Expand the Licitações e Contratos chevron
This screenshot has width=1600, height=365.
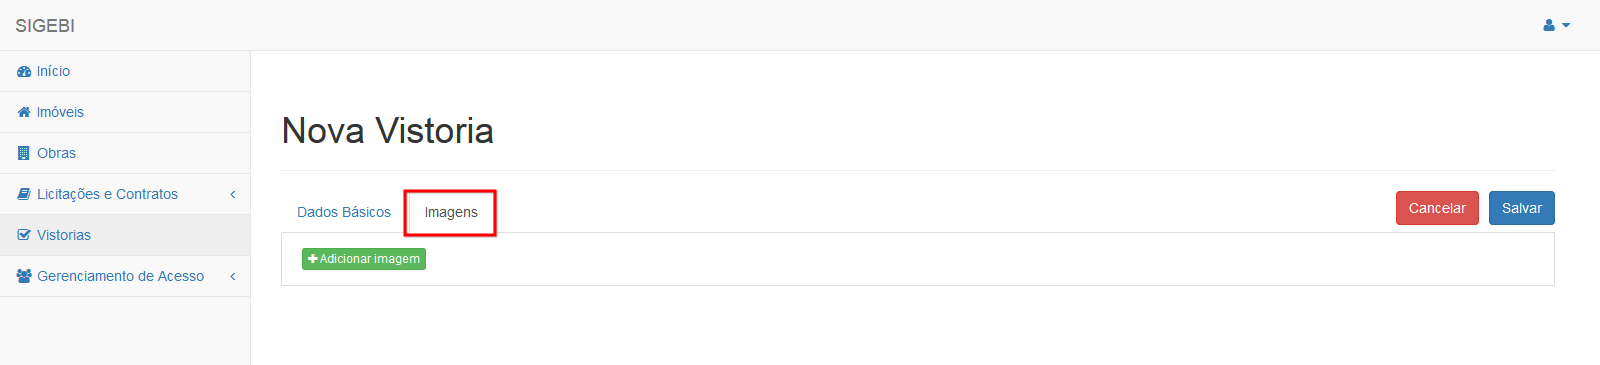tap(233, 194)
